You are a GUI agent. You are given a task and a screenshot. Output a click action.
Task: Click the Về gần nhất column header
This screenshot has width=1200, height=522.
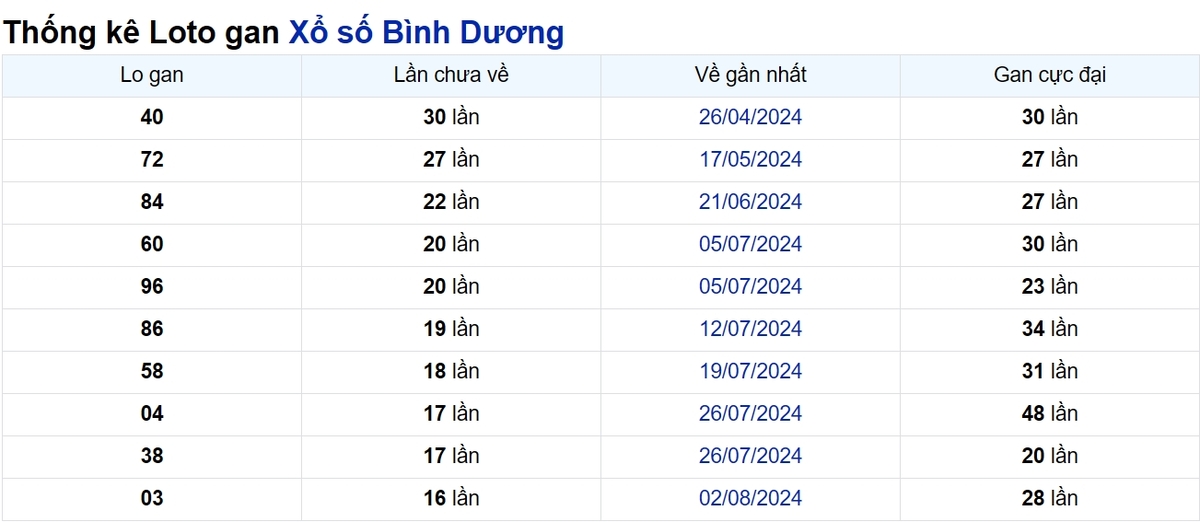(751, 75)
